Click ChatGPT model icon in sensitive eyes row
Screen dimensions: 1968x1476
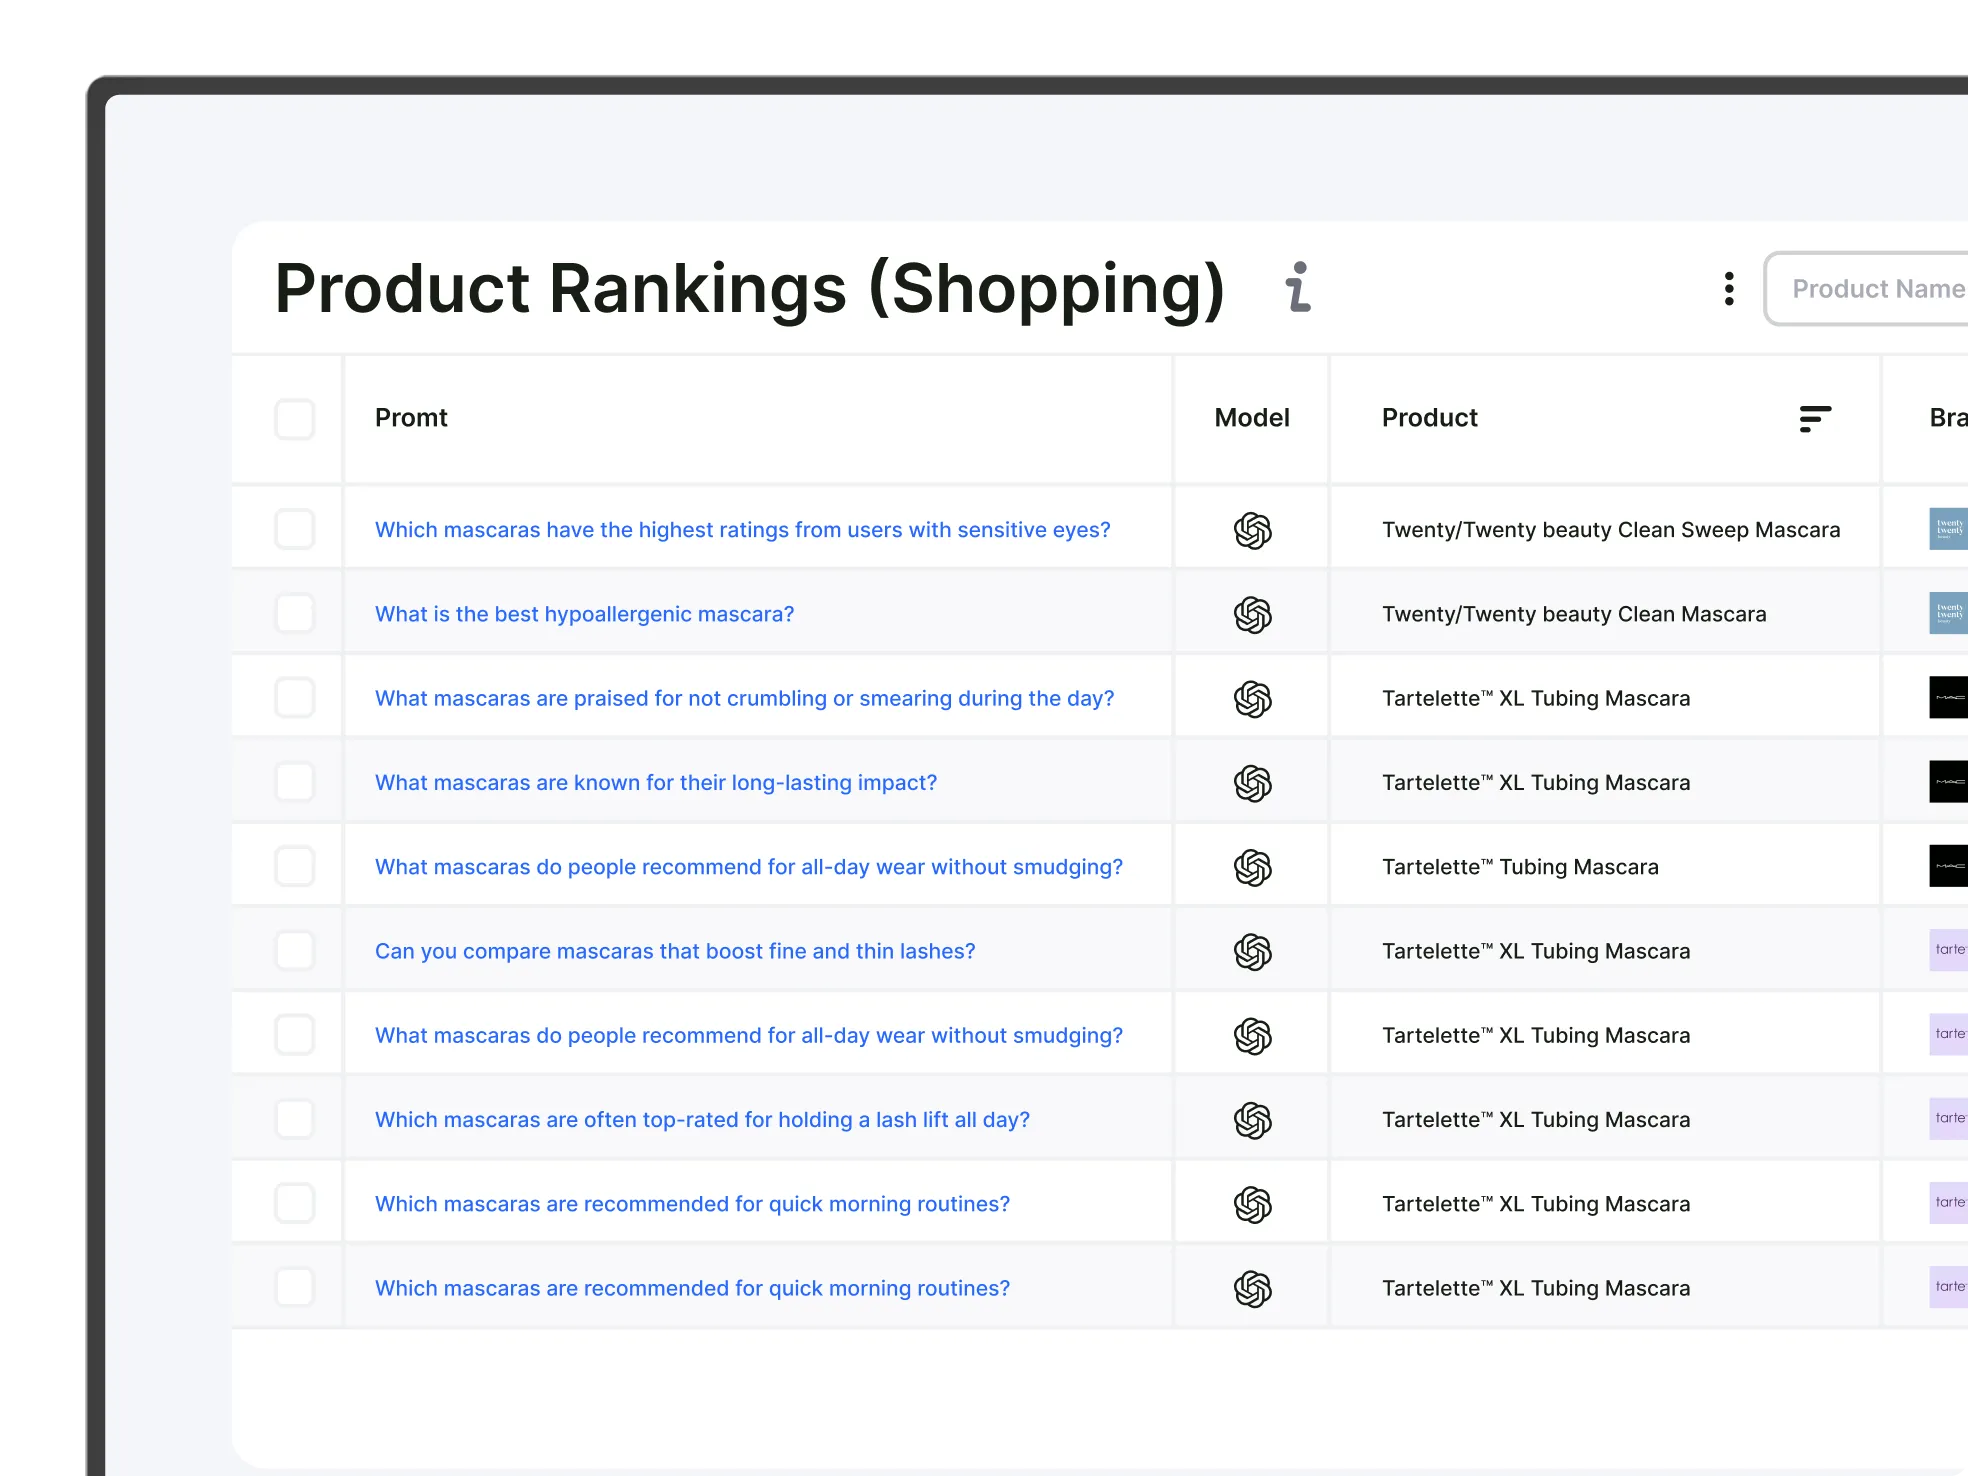1252,530
